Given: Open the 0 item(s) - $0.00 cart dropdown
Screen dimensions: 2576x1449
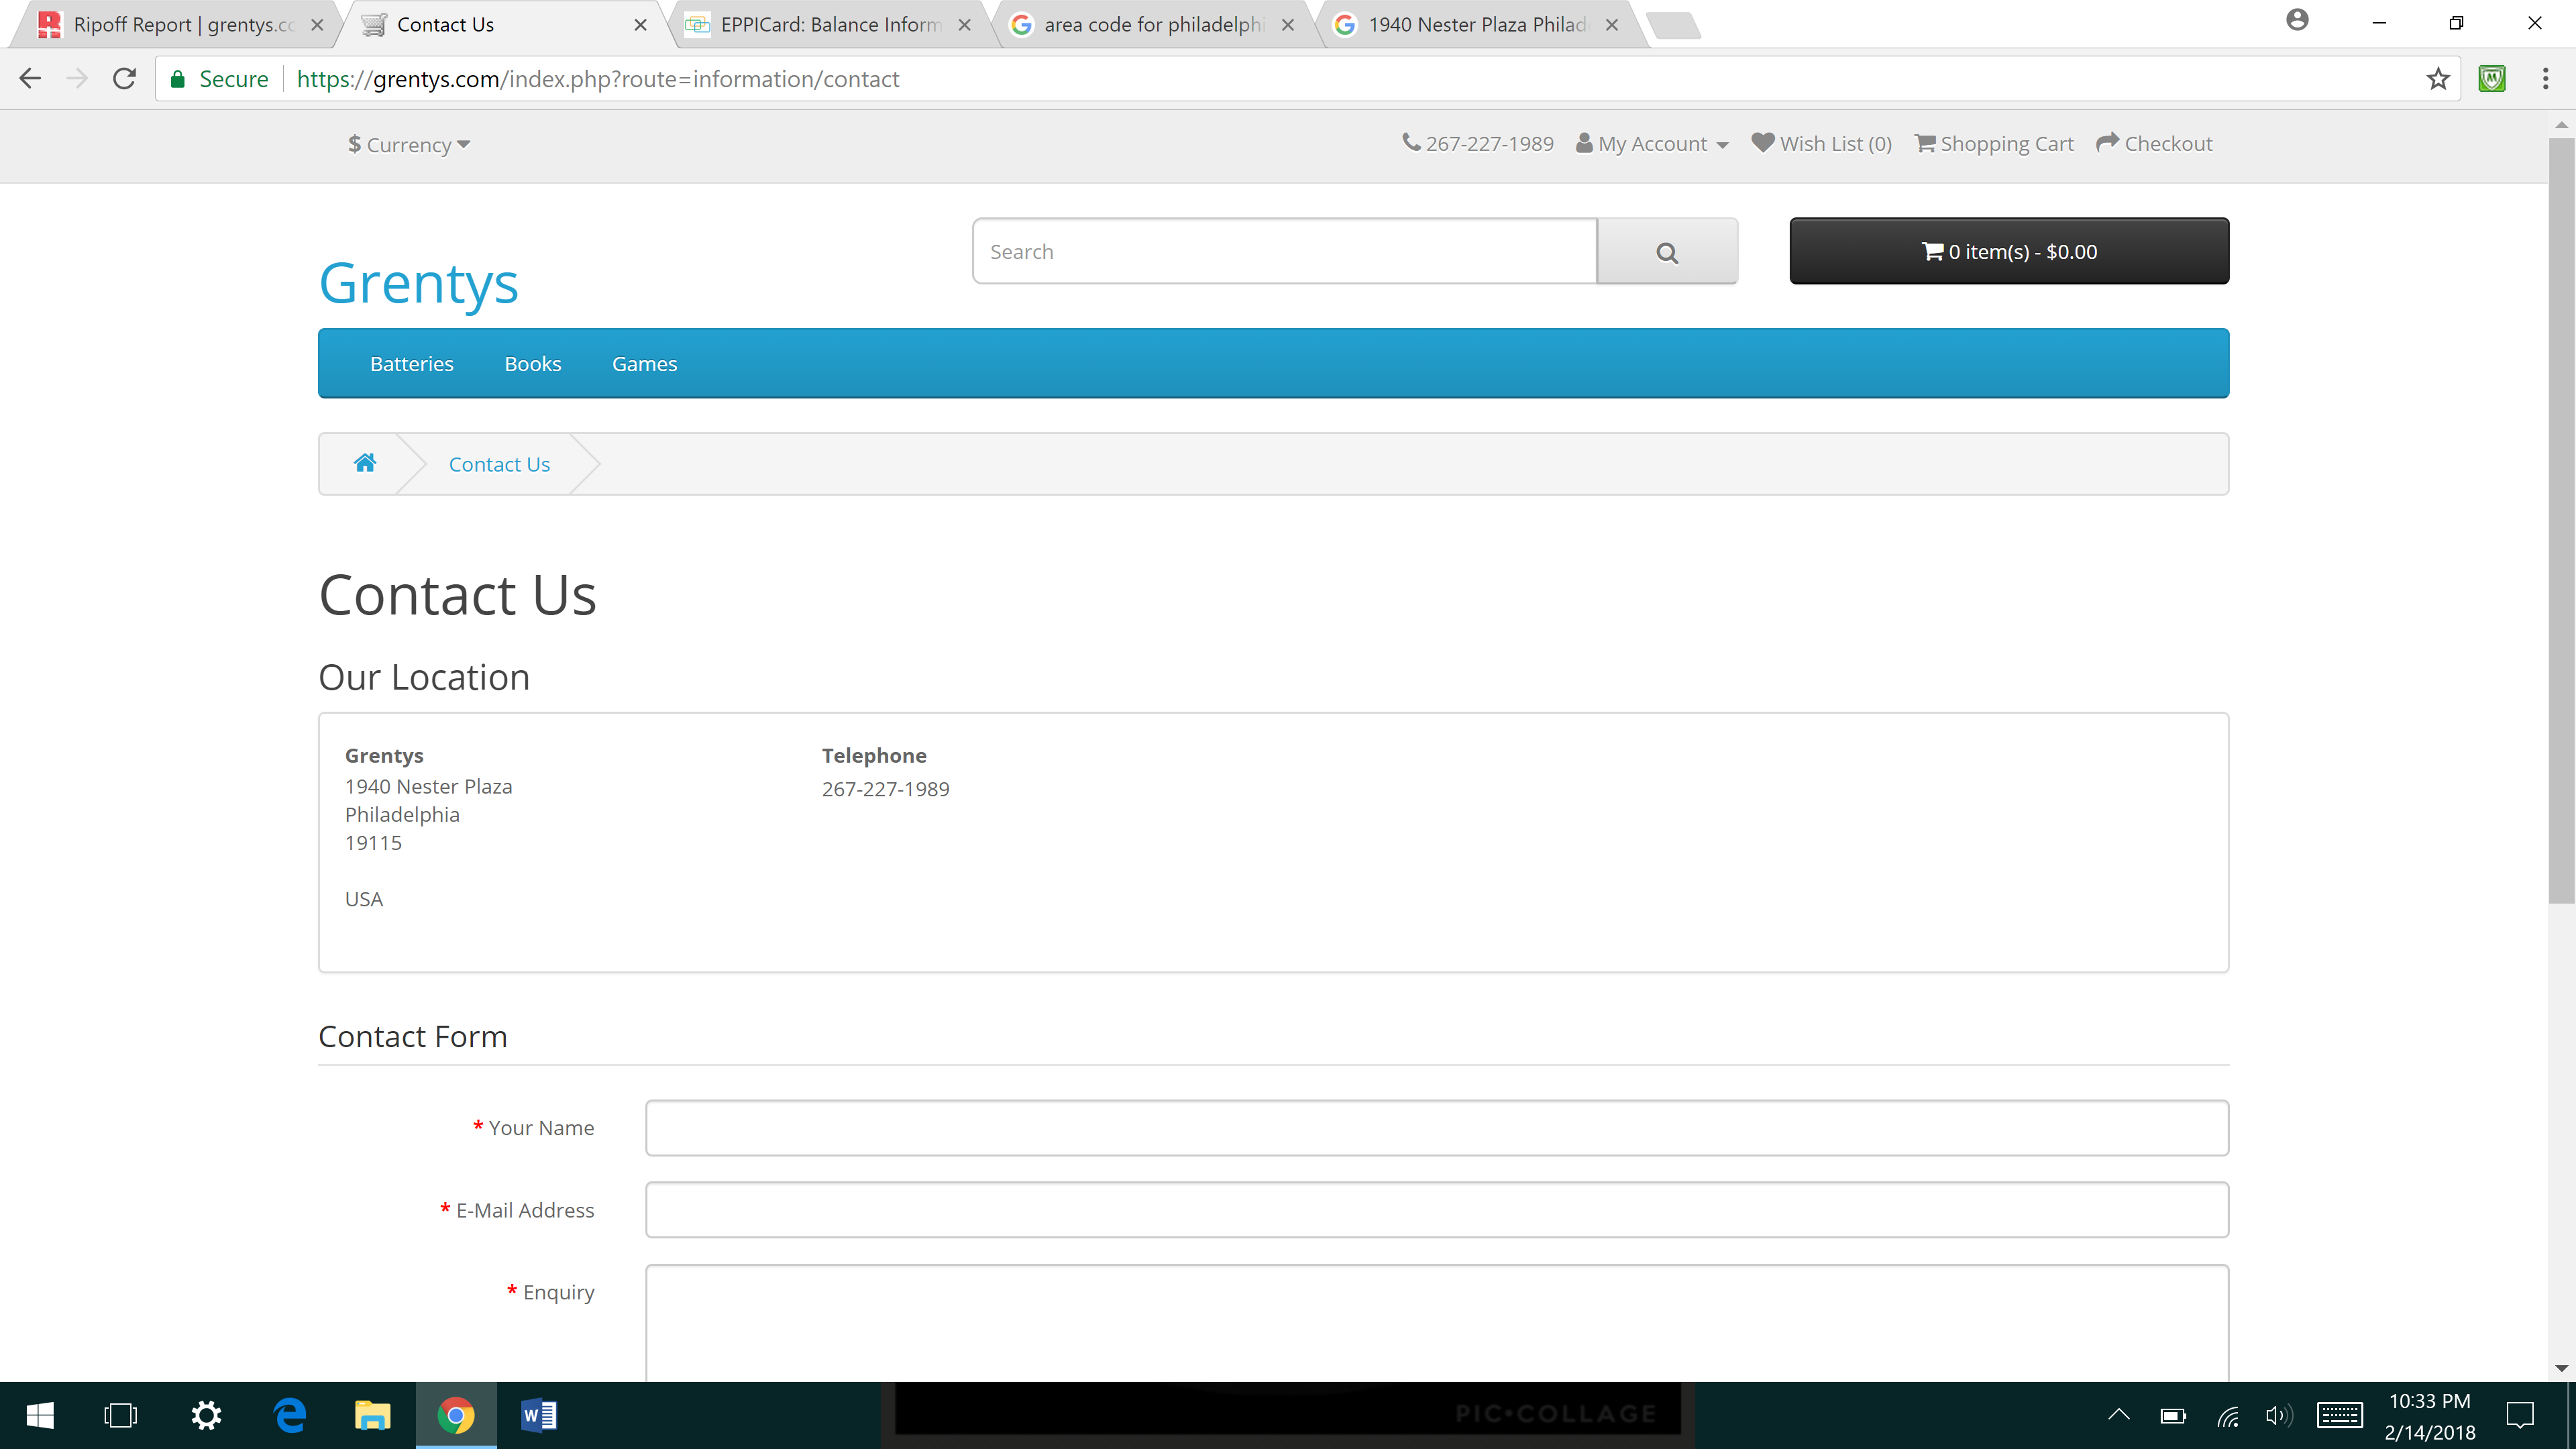Looking at the screenshot, I should click(x=2009, y=251).
